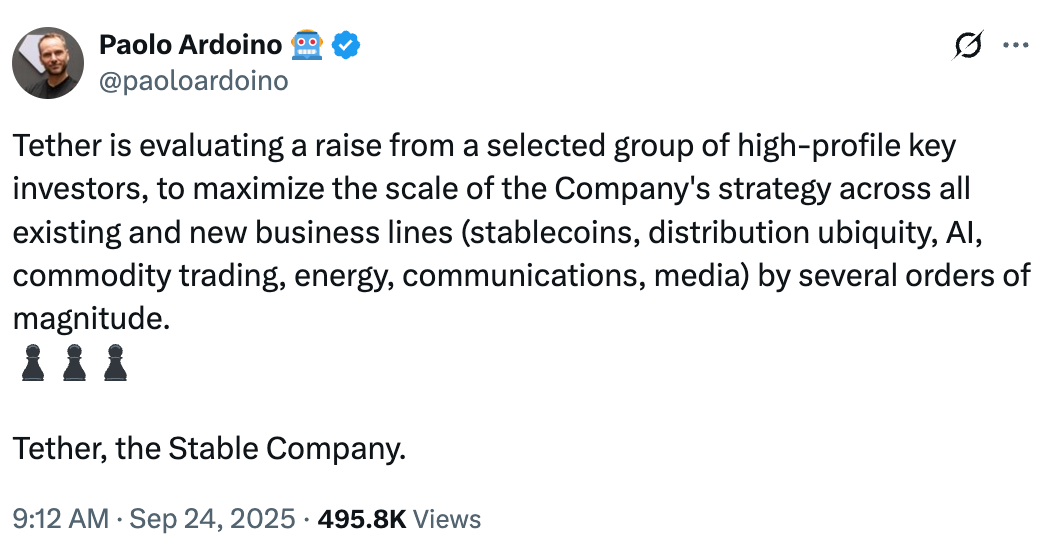Image resolution: width=1052 pixels, height=552 pixels.
Task: Click the line starting "Tether is evaluating"
Action: pyautogui.click(x=484, y=146)
